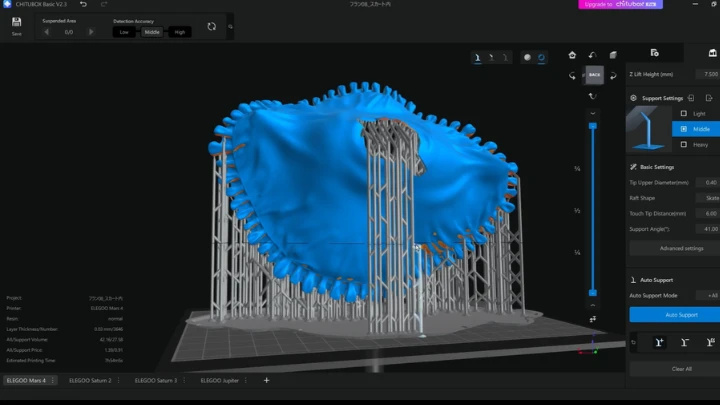Click the undo icon in title bar
Viewport: 720px width, 405px height.
(x=83, y=4)
